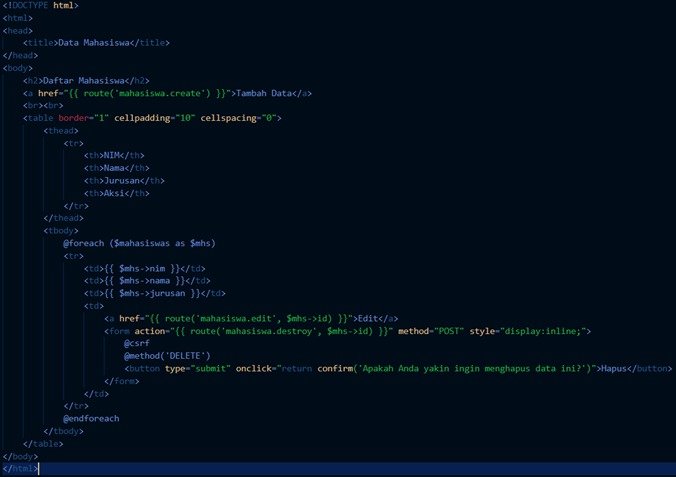Click the $mhs->nama cell line
The image size is (676, 477).
(x=147, y=281)
